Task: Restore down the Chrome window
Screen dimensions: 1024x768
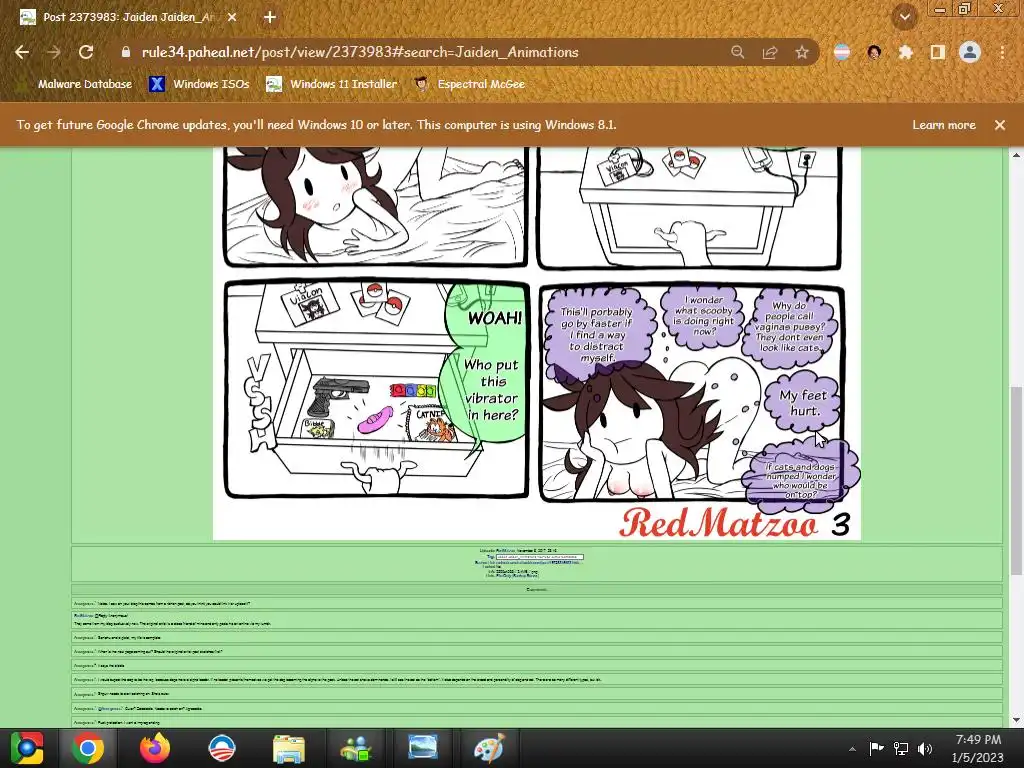Action: point(965,8)
